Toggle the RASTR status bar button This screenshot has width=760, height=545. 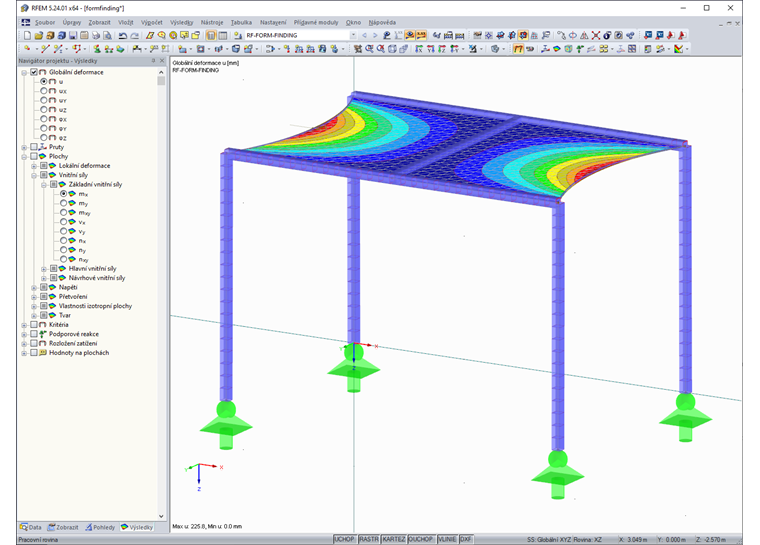[369, 539]
